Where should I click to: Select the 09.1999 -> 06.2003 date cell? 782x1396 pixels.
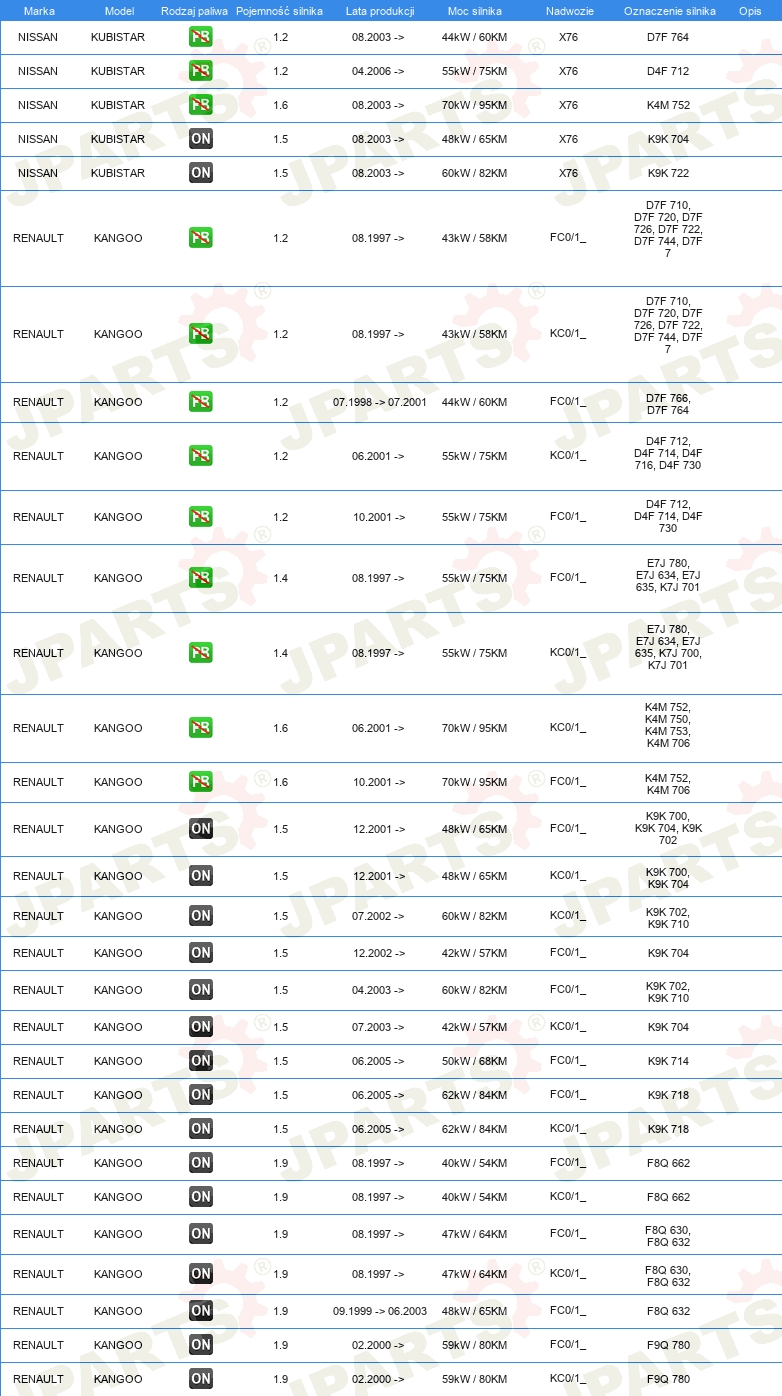(380, 1311)
